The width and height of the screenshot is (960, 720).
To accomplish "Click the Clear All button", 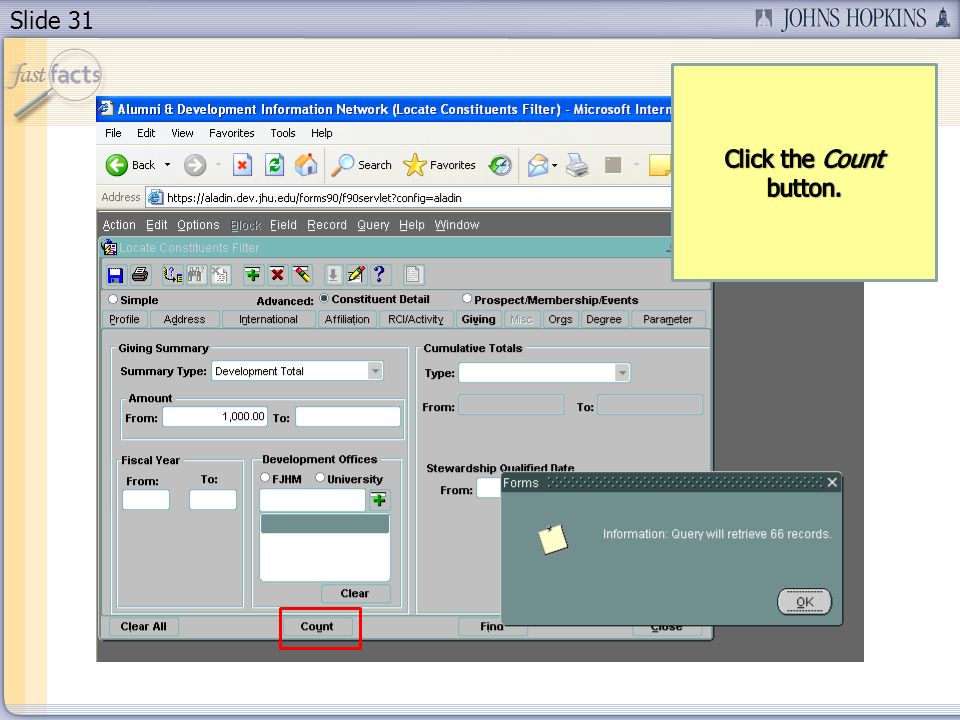I will (143, 626).
